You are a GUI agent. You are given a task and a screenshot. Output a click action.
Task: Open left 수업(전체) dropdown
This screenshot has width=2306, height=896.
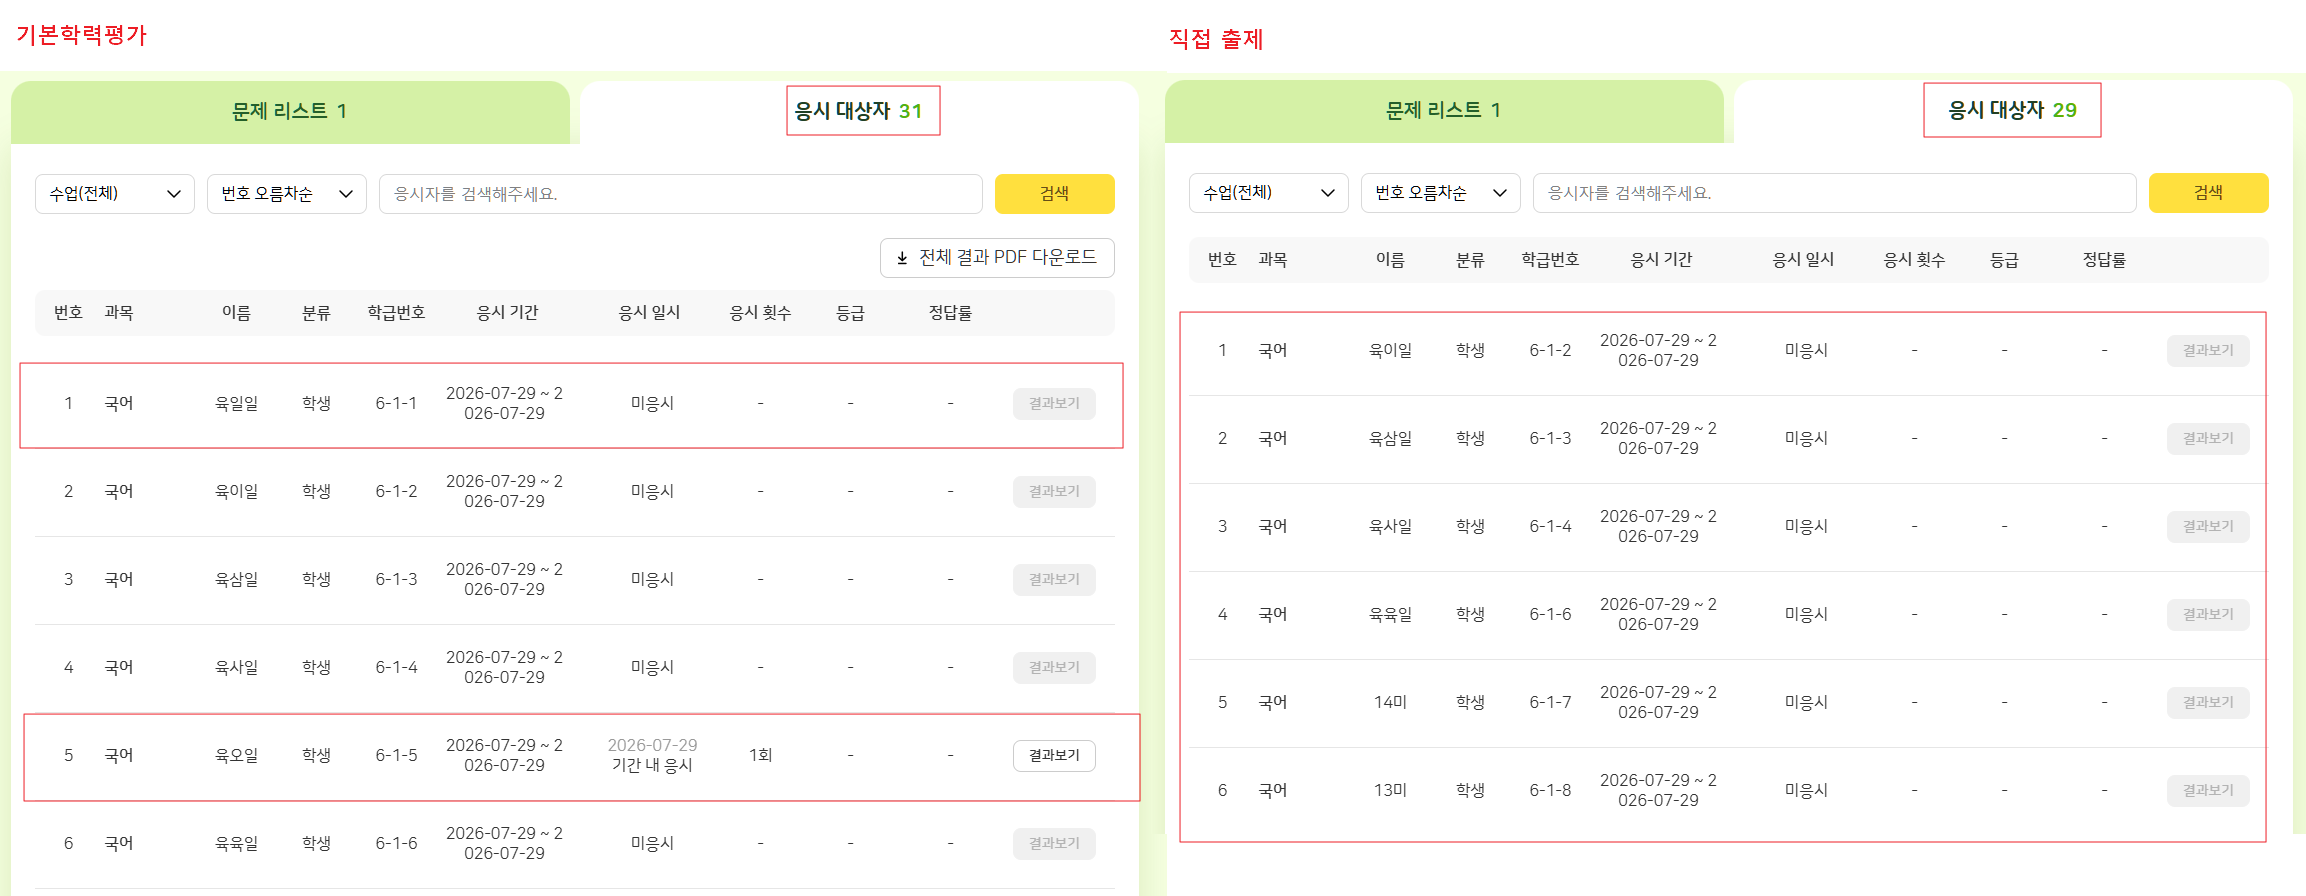115,194
